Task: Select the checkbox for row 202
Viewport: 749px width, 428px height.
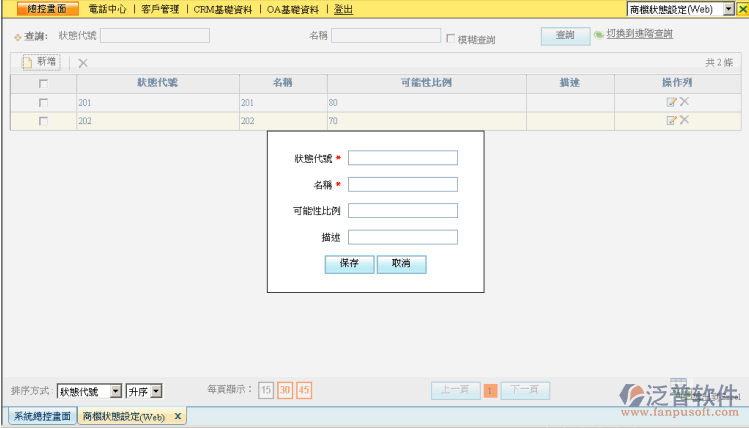Action: click(x=43, y=121)
